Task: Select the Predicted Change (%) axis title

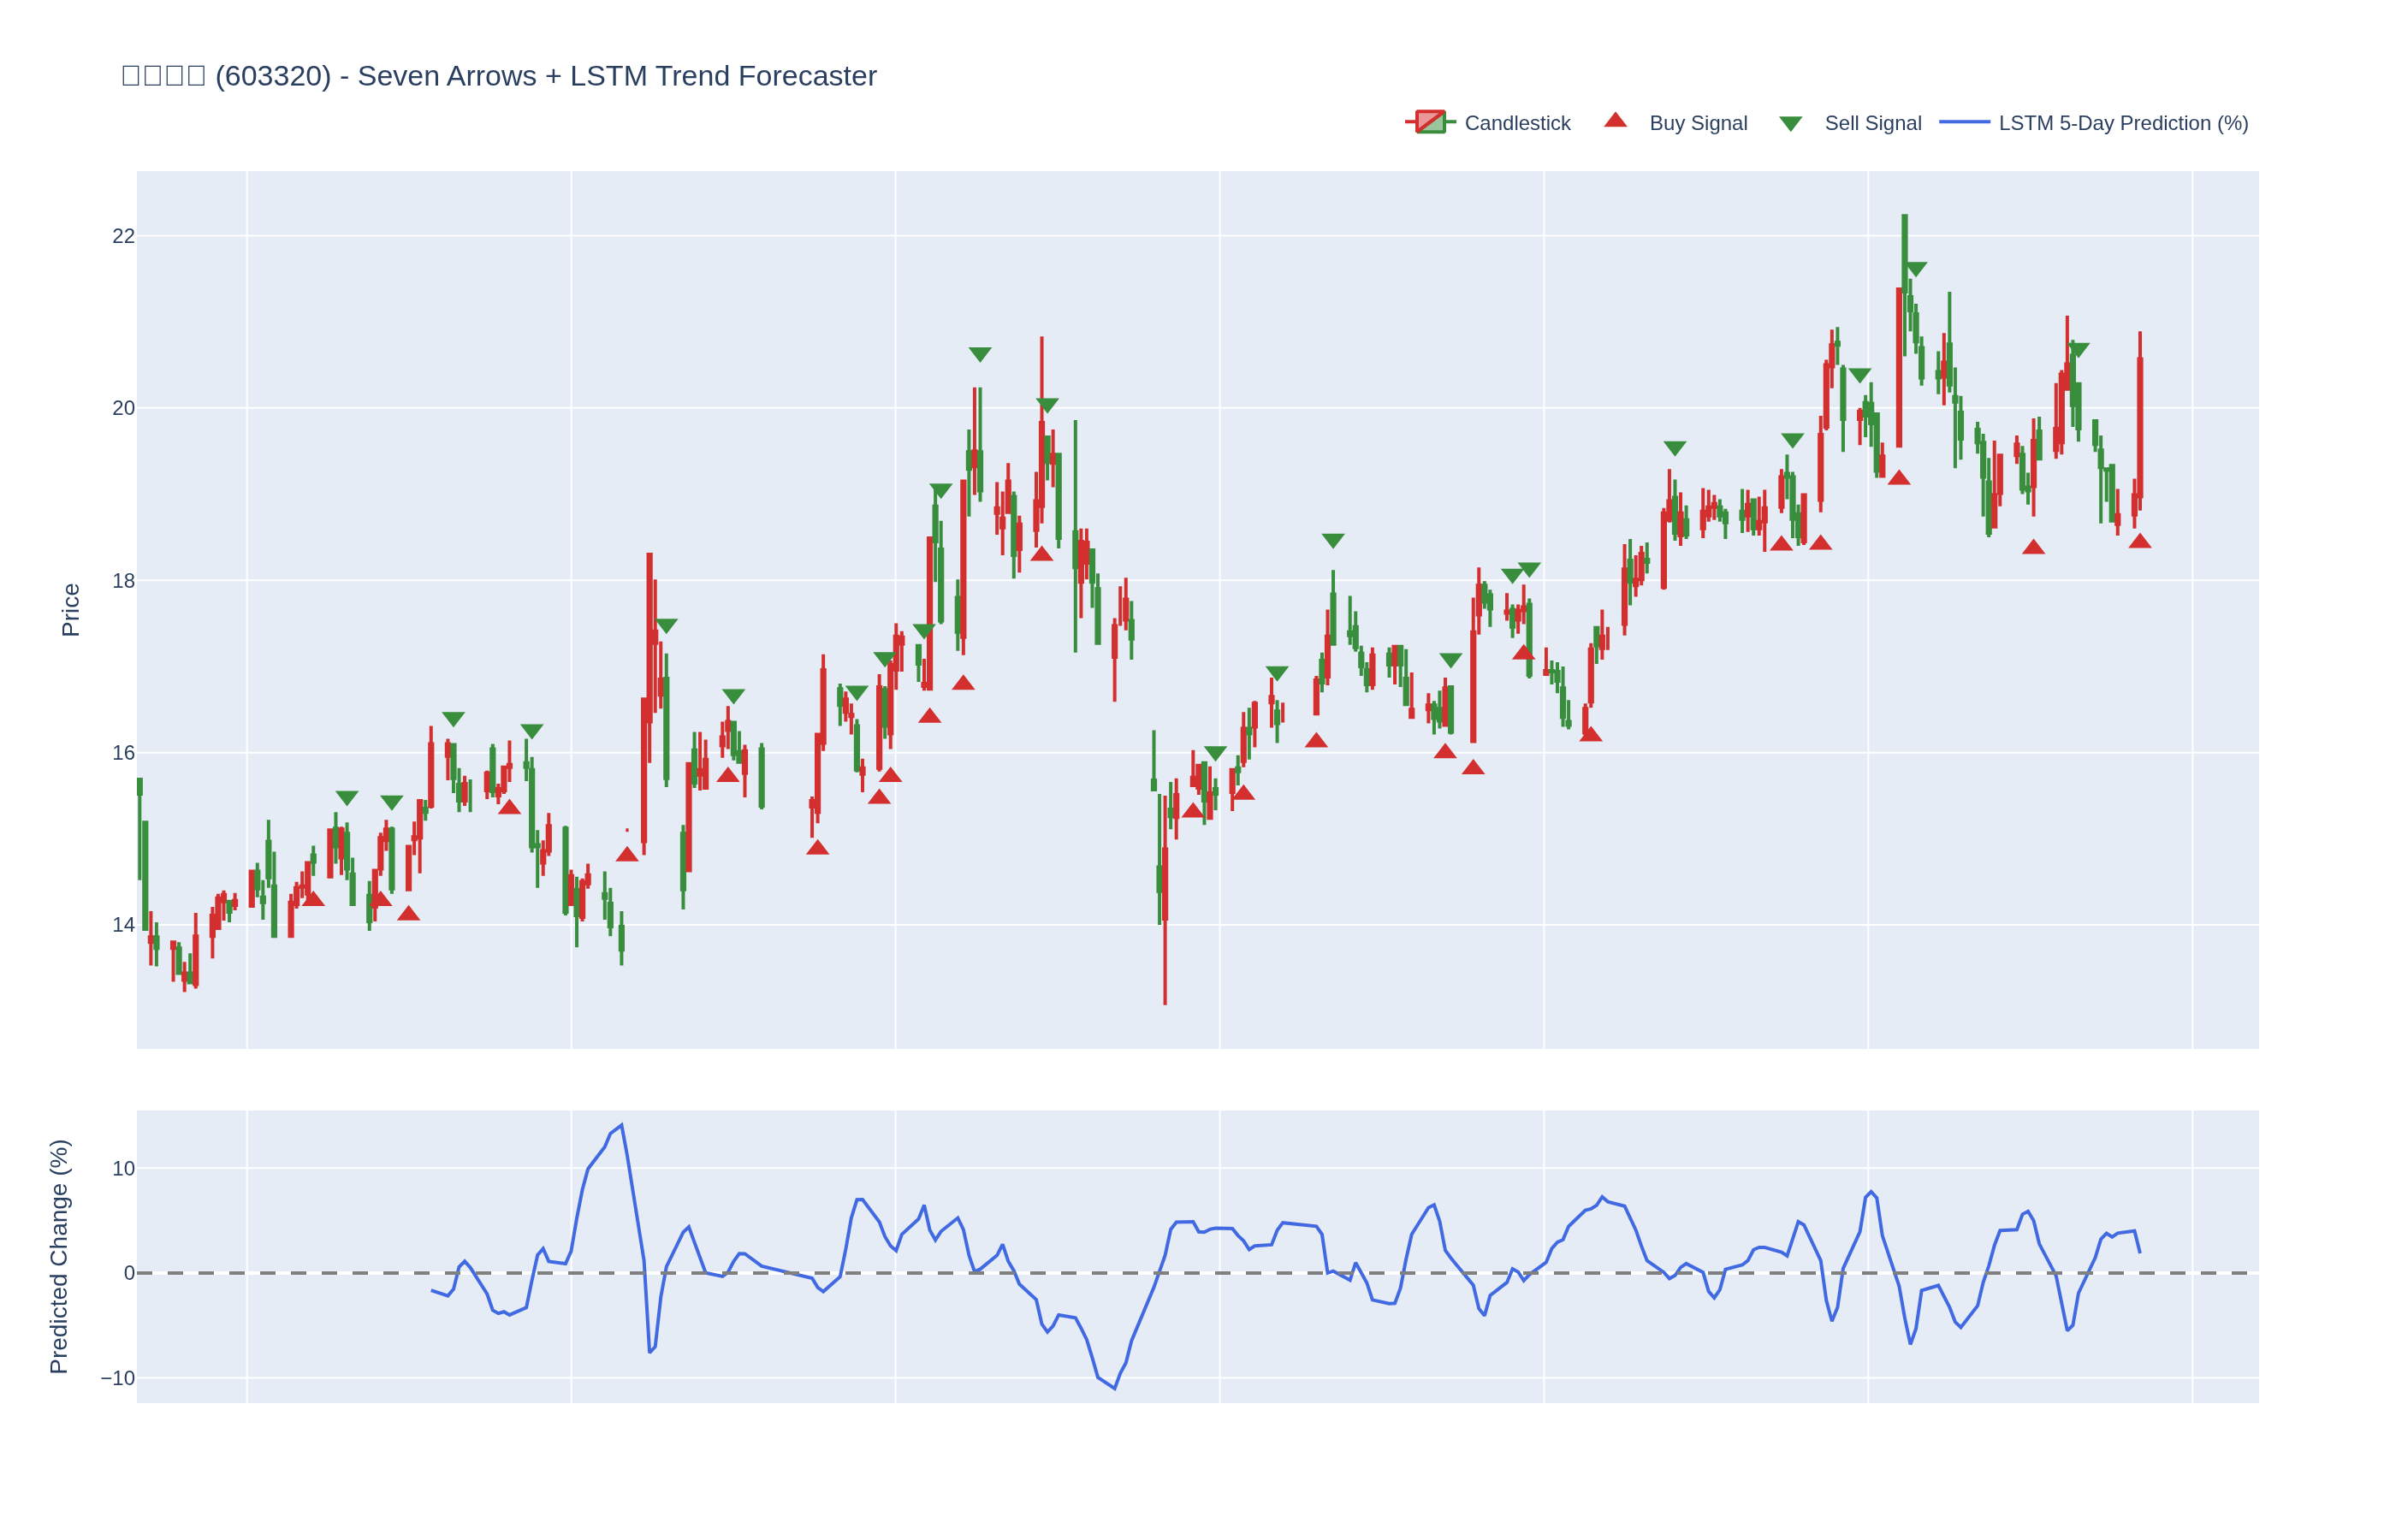Action: pos(59,1256)
